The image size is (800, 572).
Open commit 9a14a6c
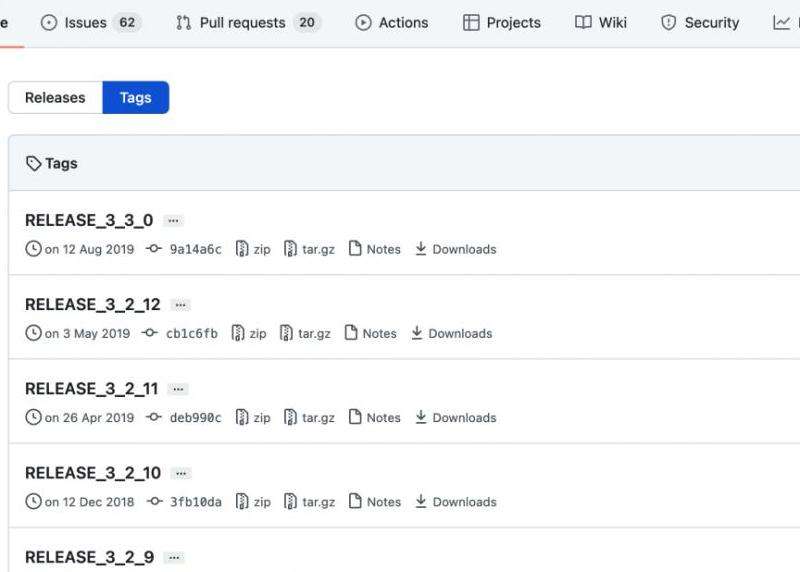[195, 249]
